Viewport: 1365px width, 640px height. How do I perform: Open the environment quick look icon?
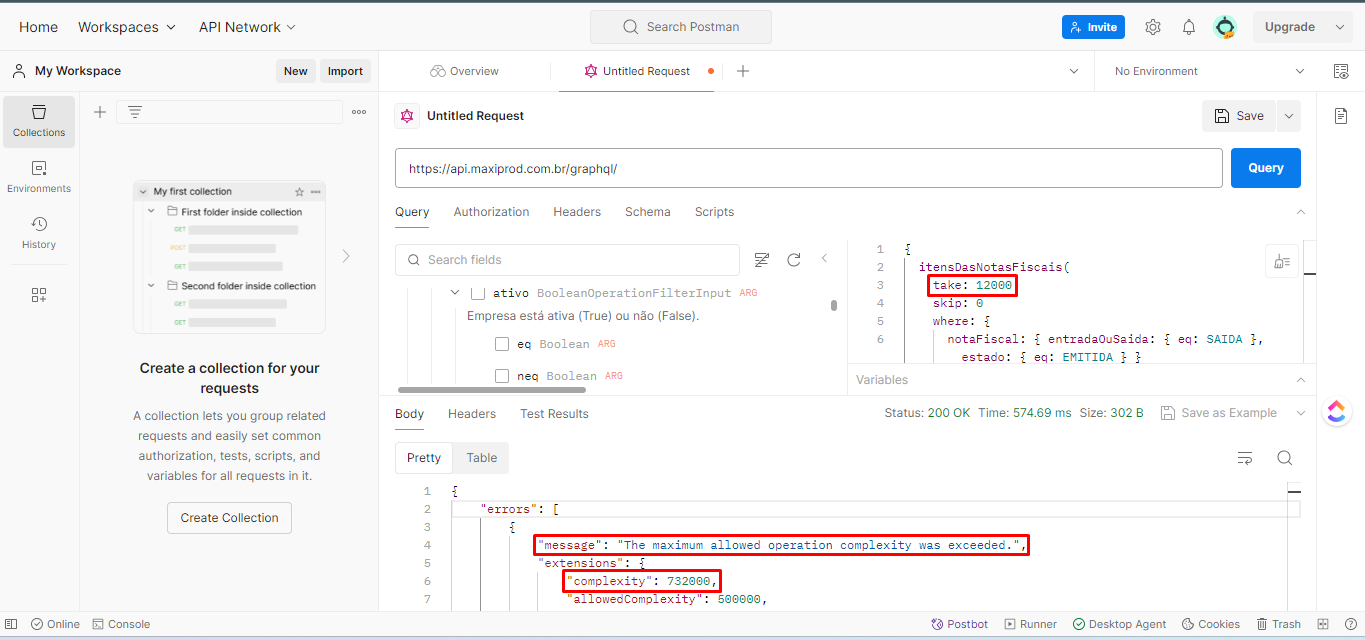(1341, 71)
